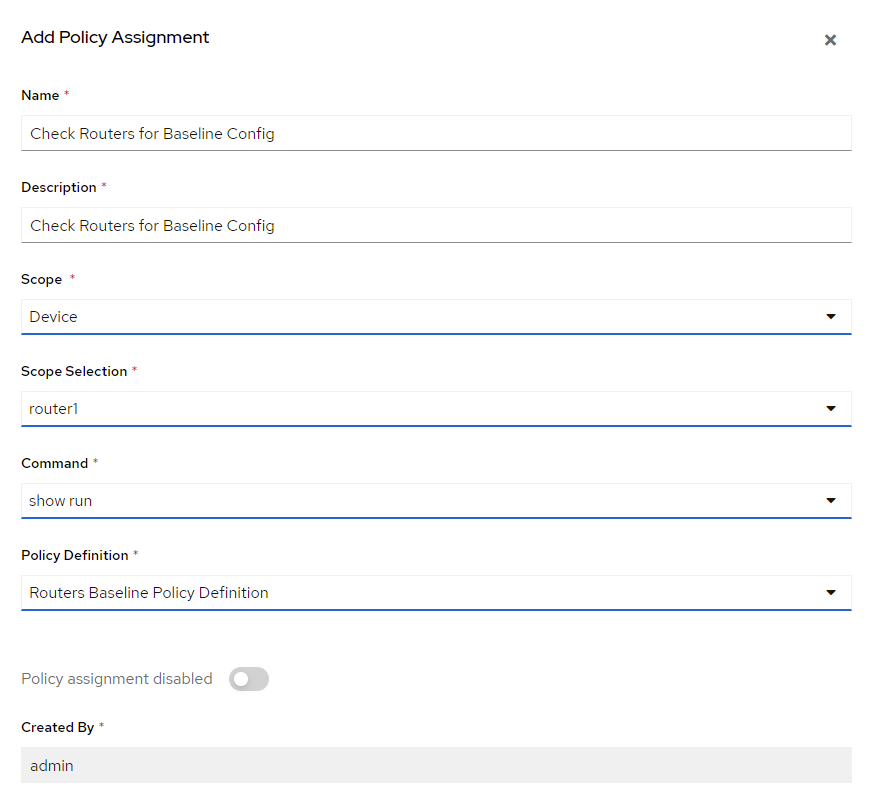Open the Scope Selection dropdown showing router1
The width and height of the screenshot is (869, 797).
tap(436, 409)
